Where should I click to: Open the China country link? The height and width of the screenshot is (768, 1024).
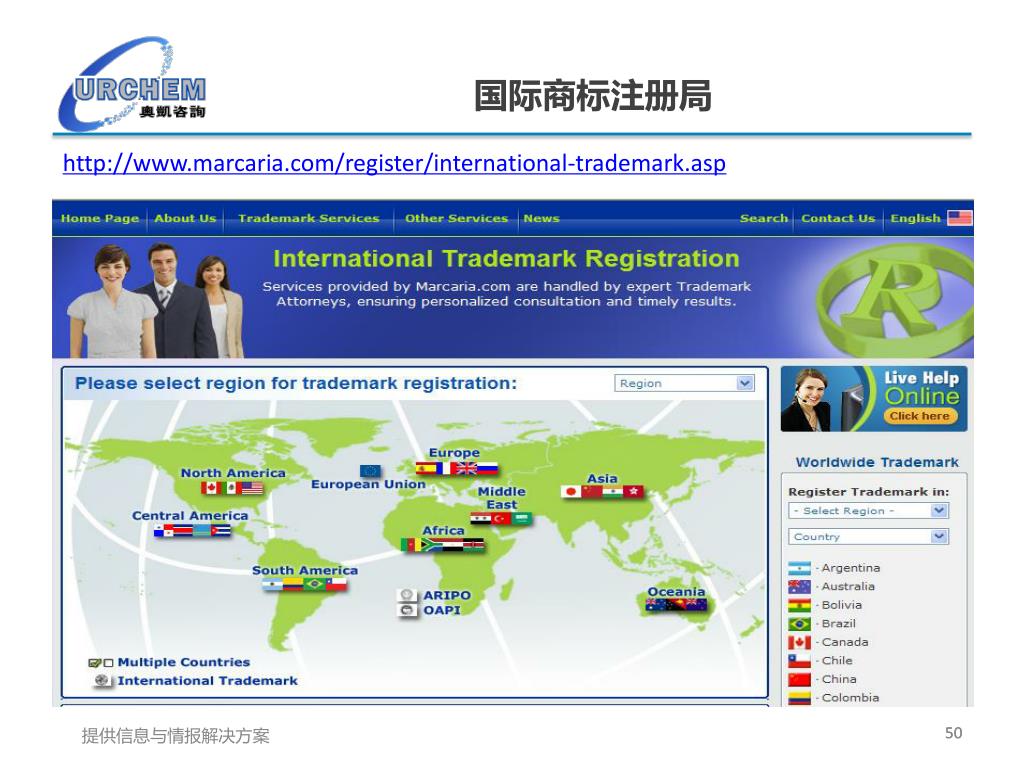pyautogui.click(x=839, y=679)
